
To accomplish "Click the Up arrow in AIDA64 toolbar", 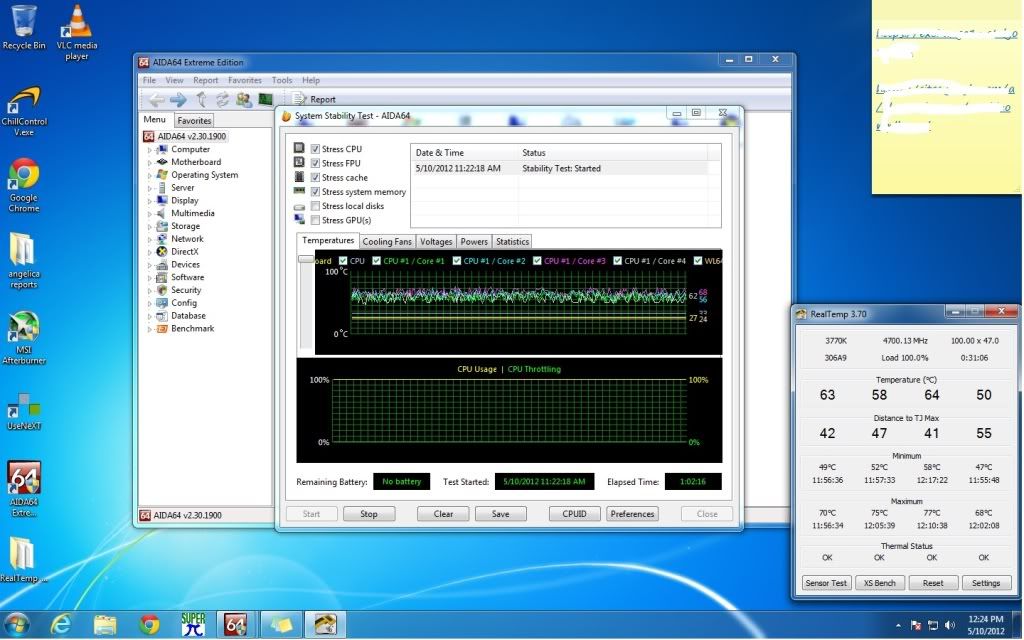I will click(x=202, y=99).
